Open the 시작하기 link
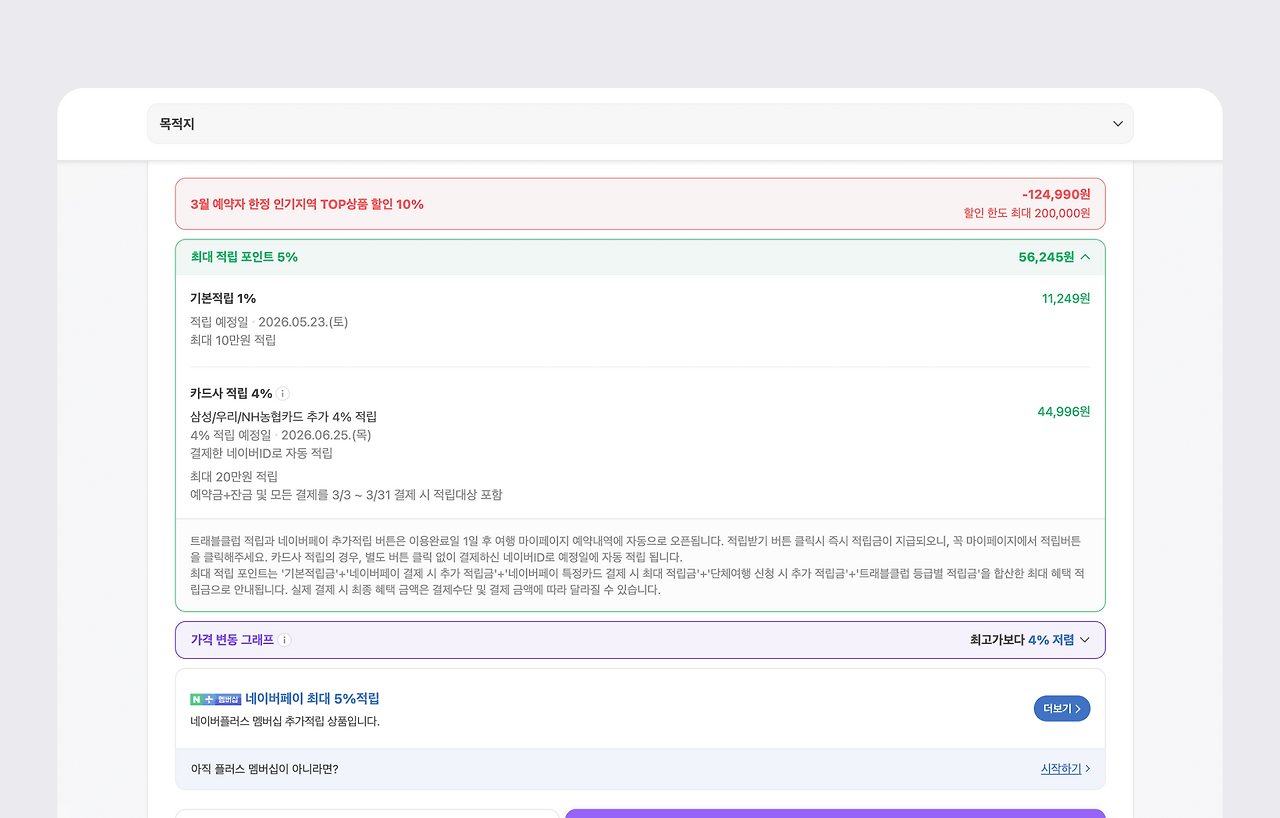 pos(1066,769)
